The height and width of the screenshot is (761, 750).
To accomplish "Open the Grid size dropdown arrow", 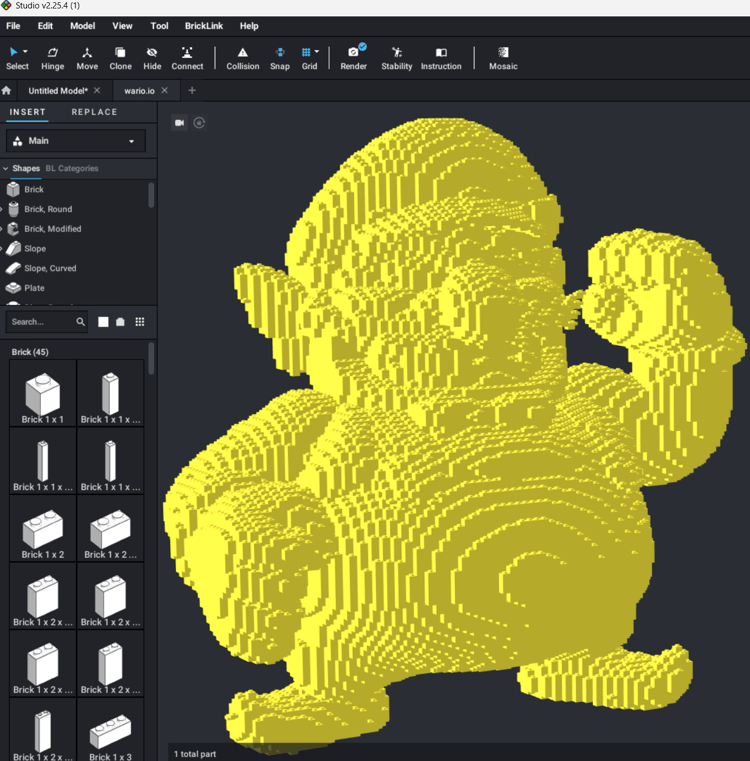I will (317, 51).
